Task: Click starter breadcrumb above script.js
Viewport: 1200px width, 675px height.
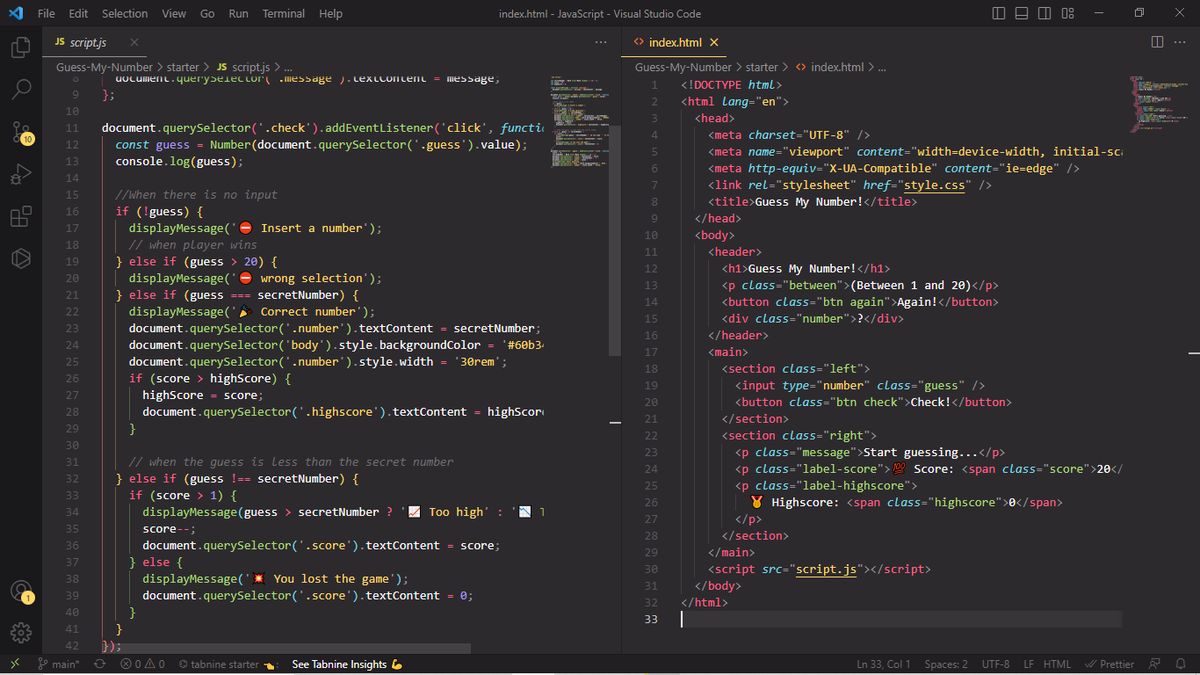Action: [183, 66]
